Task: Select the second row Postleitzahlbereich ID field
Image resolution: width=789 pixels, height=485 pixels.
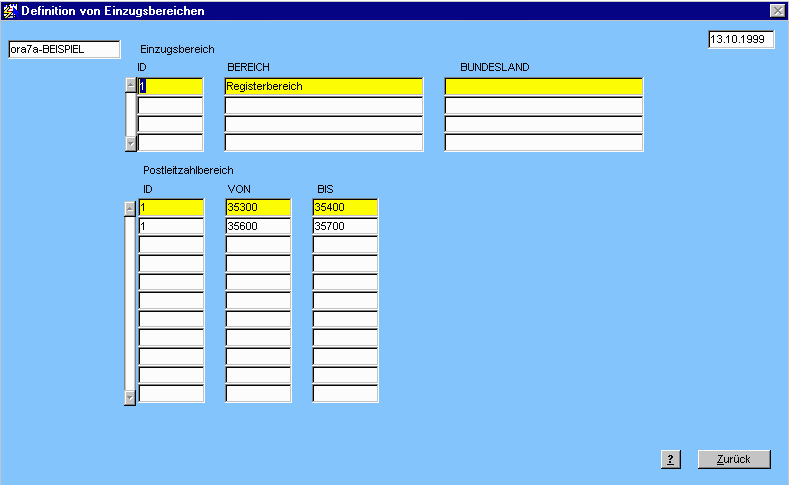Action: [x=170, y=227]
